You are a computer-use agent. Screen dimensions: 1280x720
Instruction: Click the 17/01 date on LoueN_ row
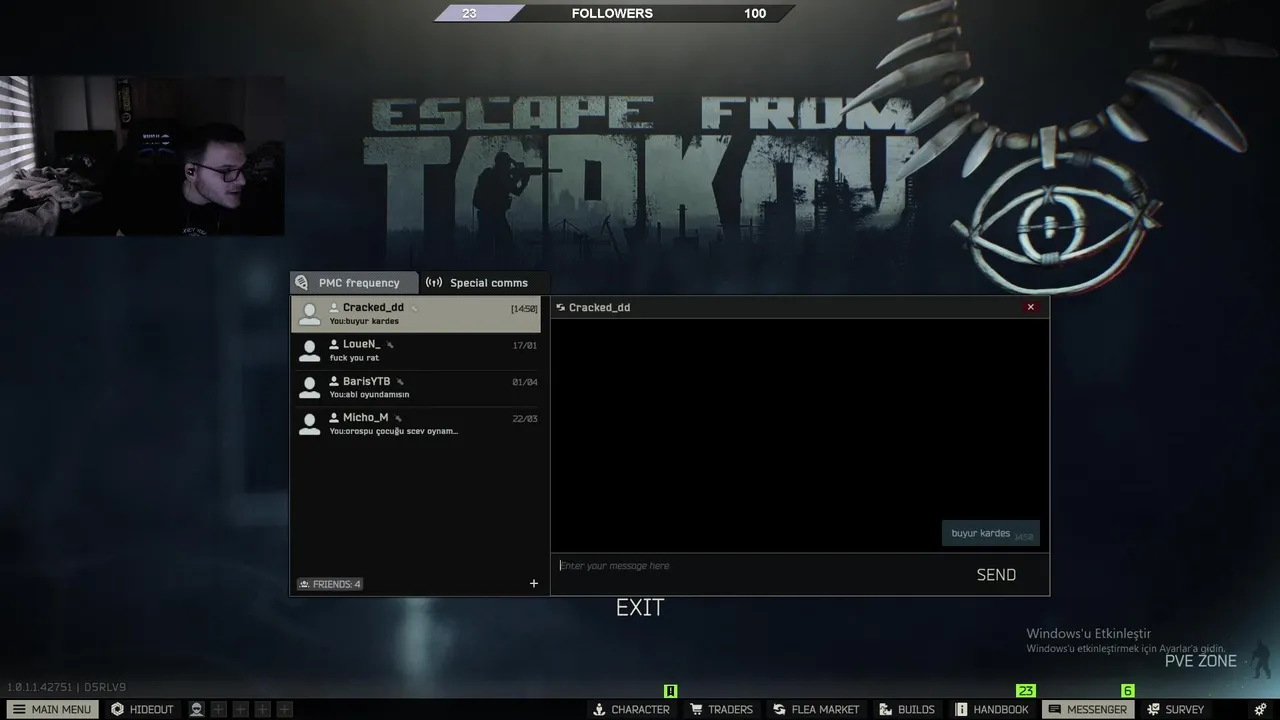524,346
